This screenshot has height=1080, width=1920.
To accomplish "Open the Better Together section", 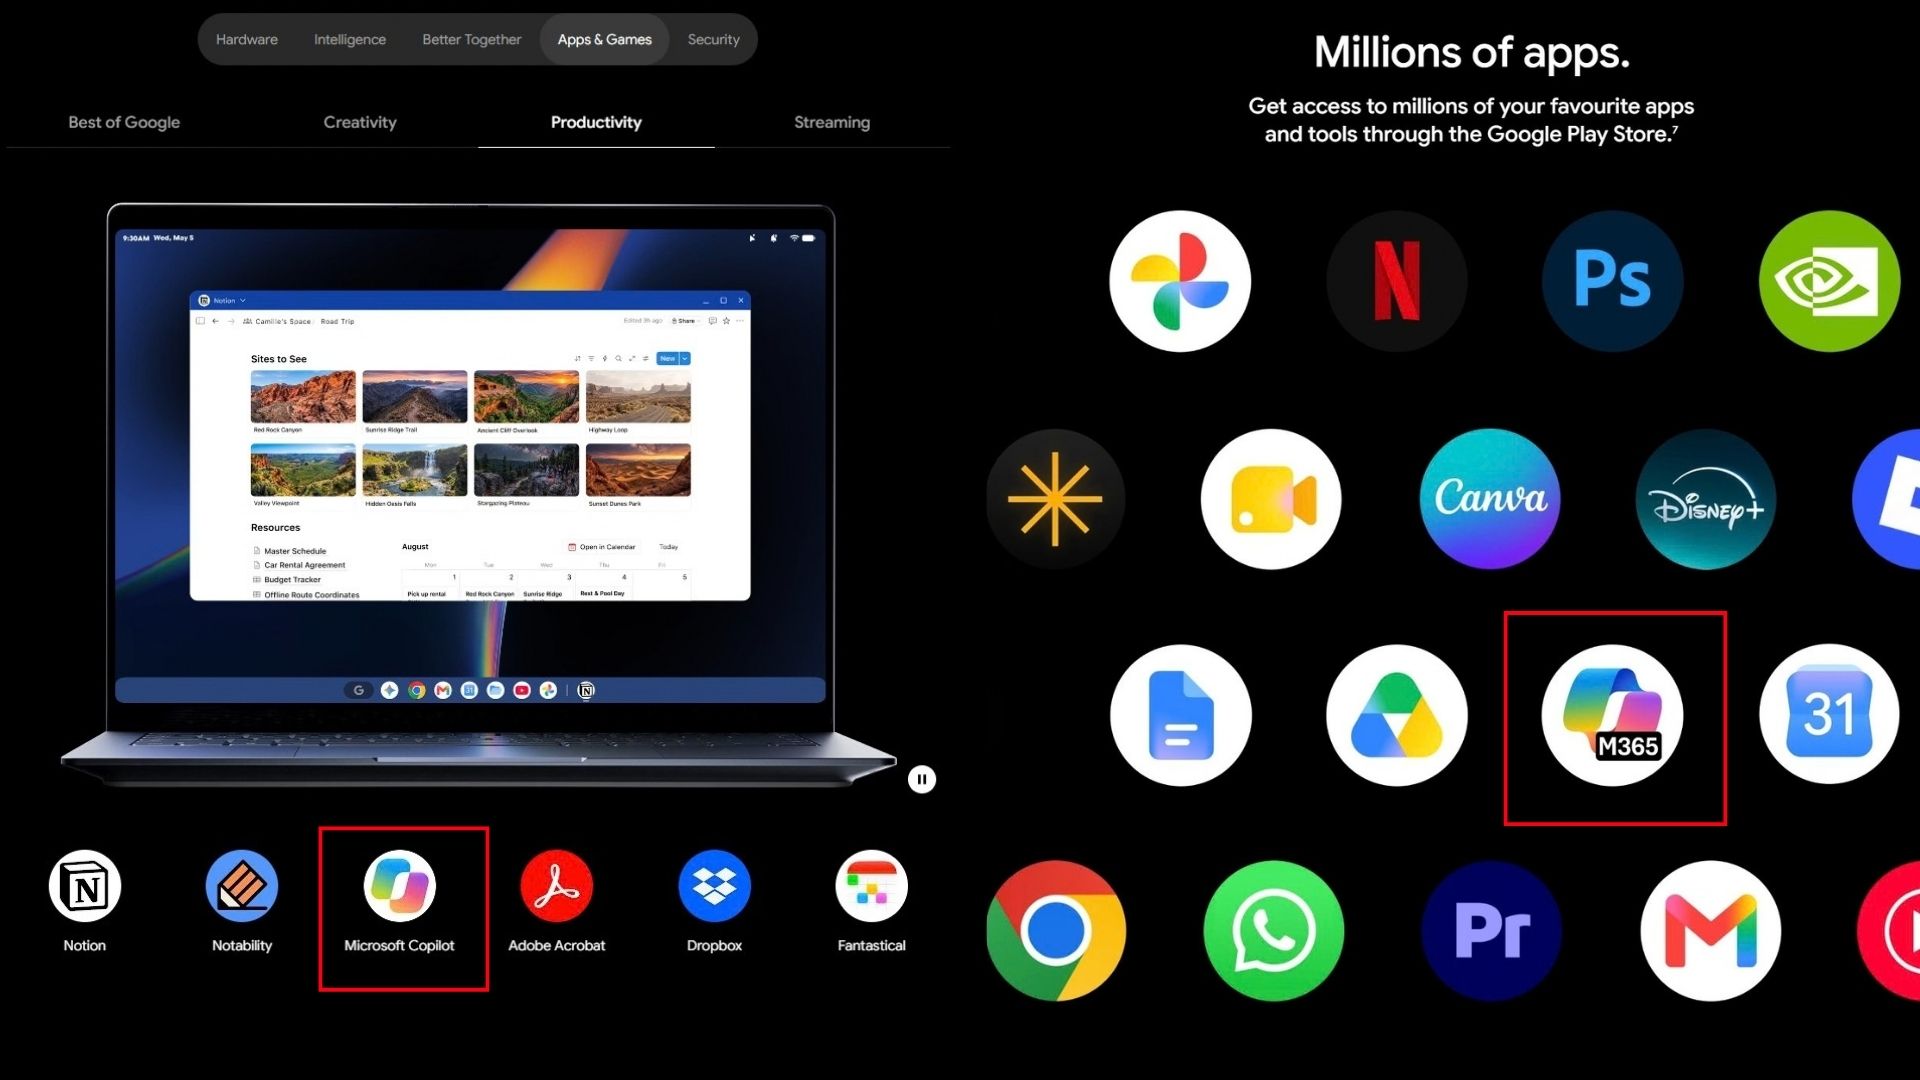I will pyautogui.click(x=472, y=39).
